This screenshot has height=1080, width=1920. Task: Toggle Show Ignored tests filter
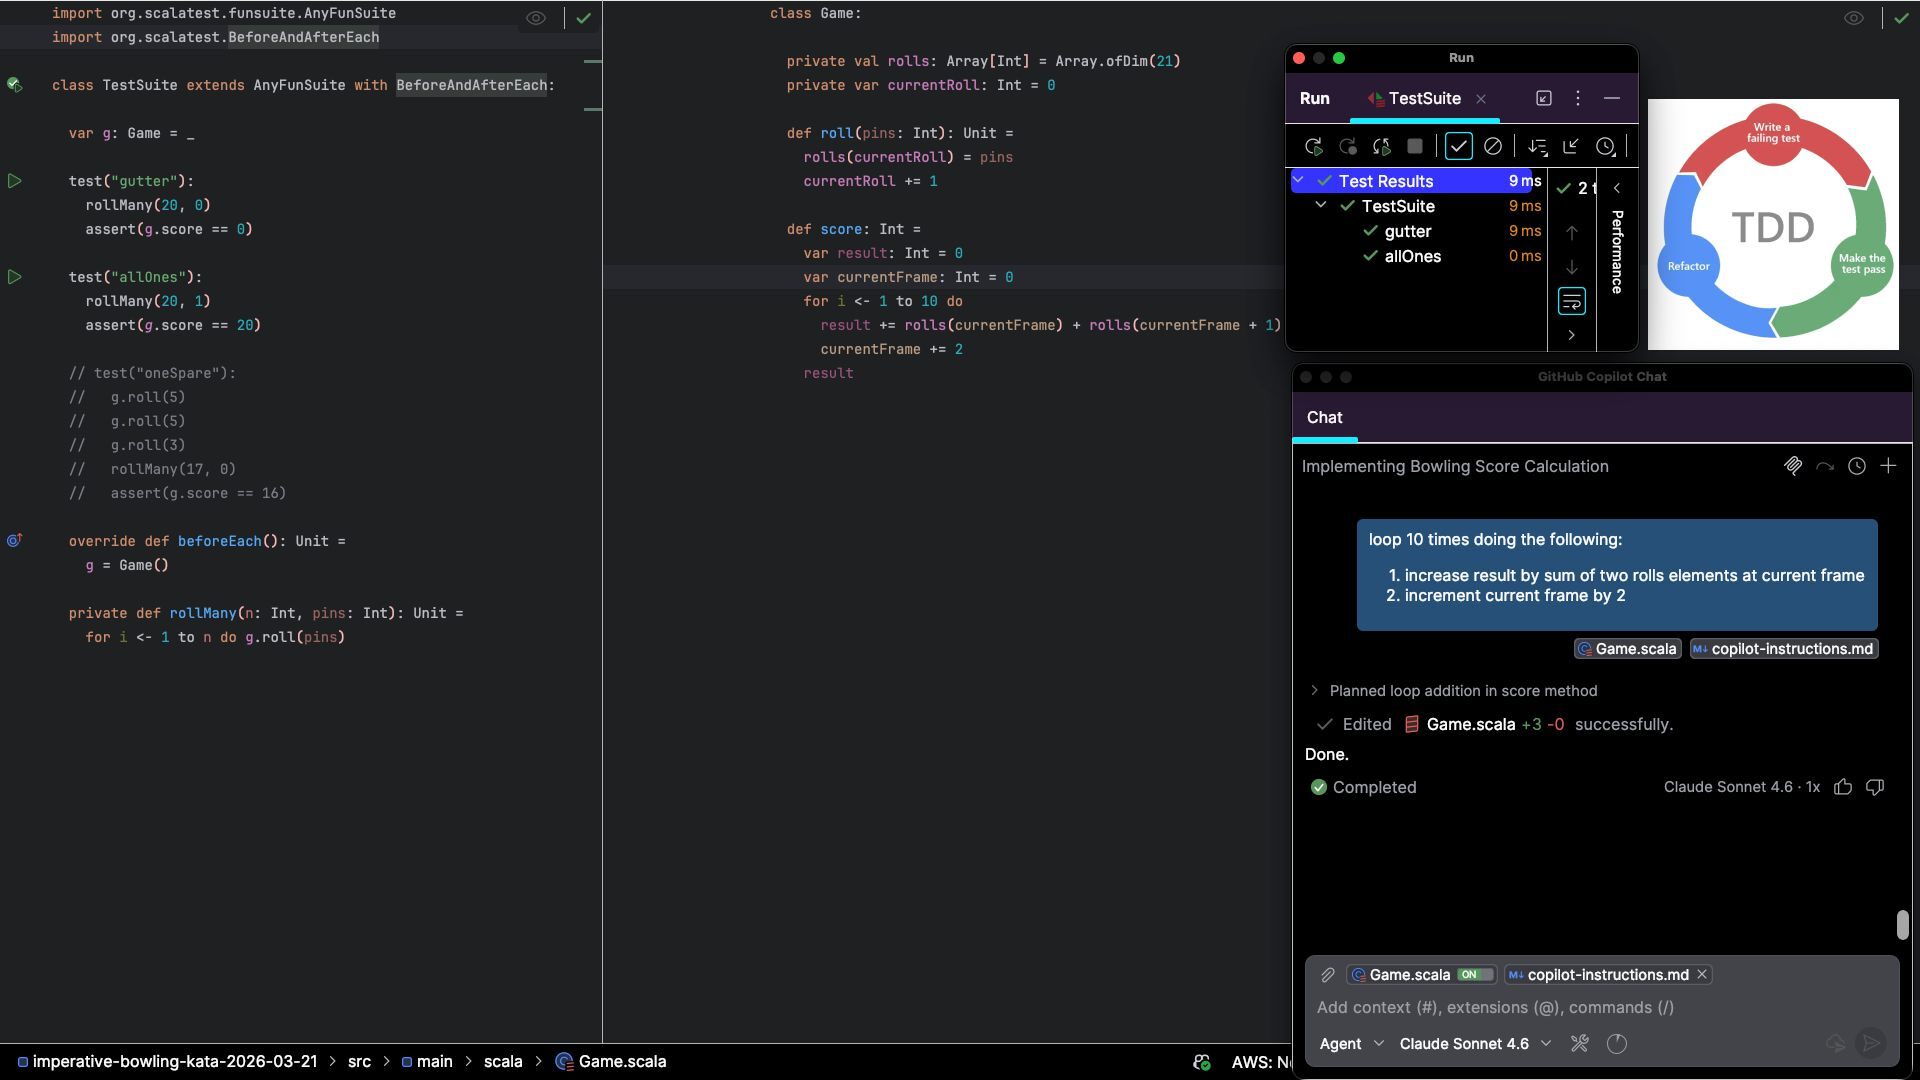pos(1492,147)
